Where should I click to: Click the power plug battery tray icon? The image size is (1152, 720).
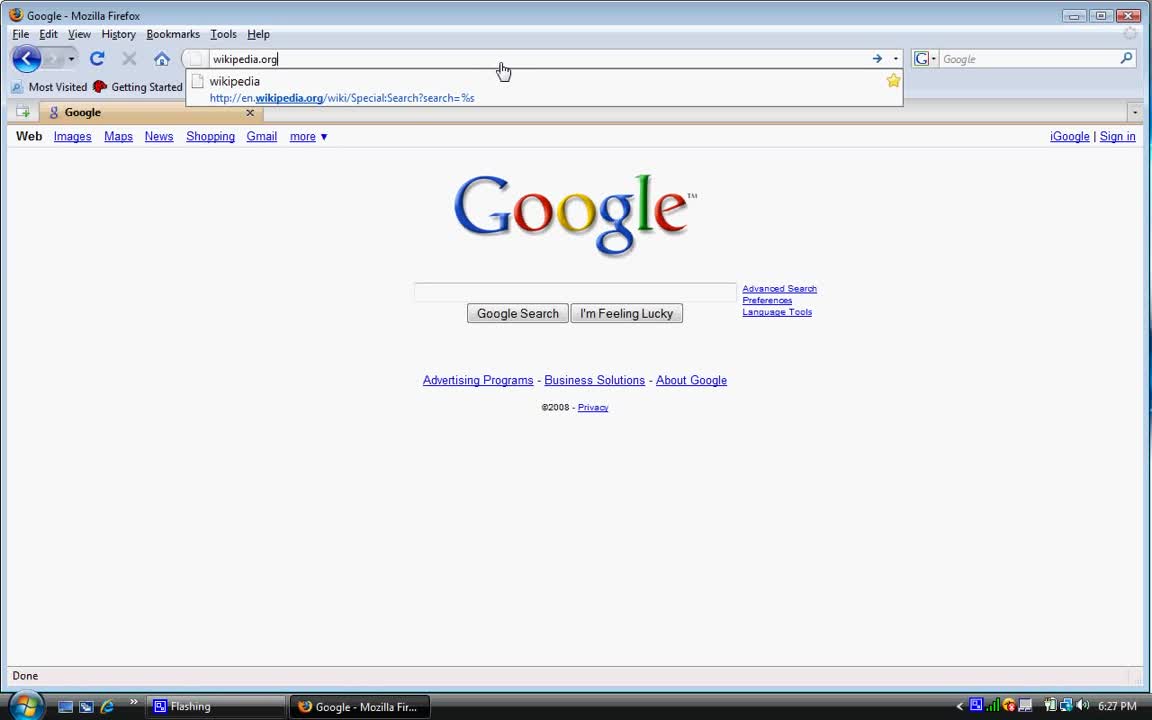(1050, 705)
